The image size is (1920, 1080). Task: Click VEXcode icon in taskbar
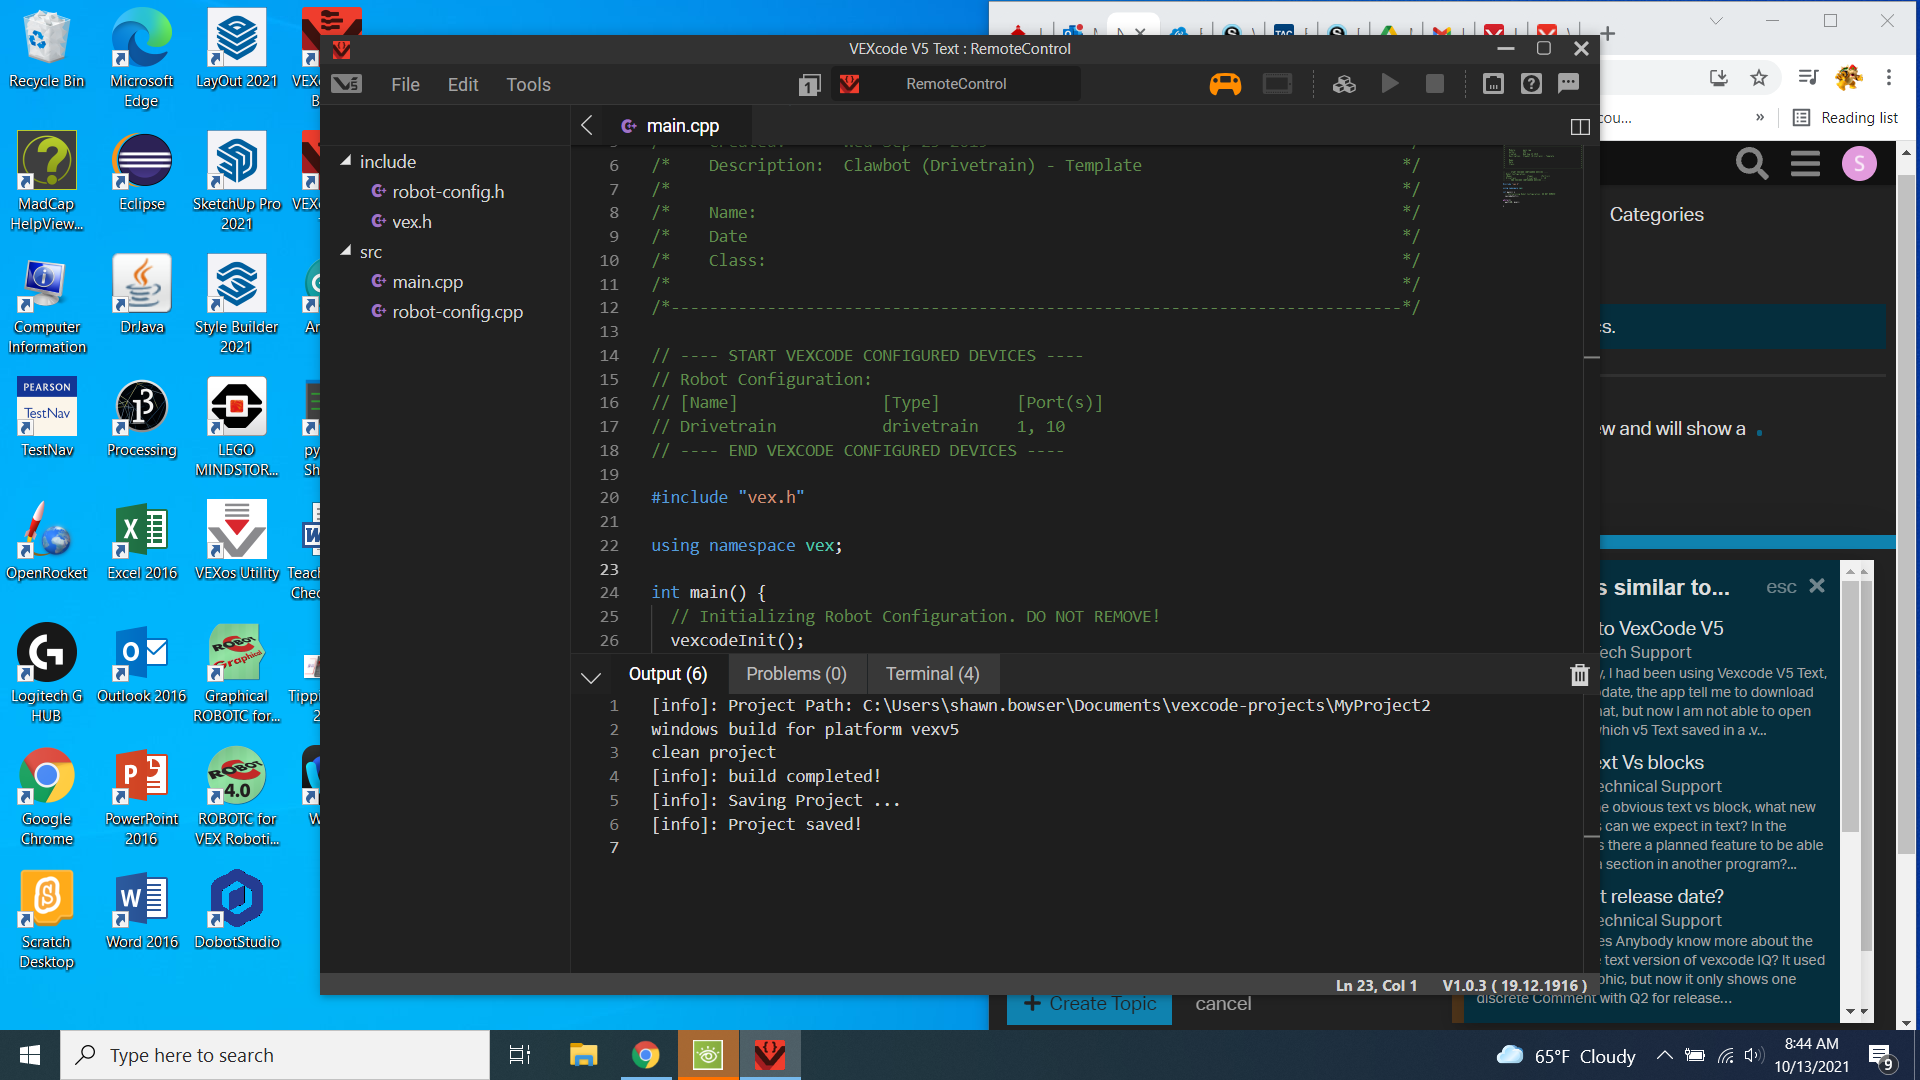tap(770, 1055)
